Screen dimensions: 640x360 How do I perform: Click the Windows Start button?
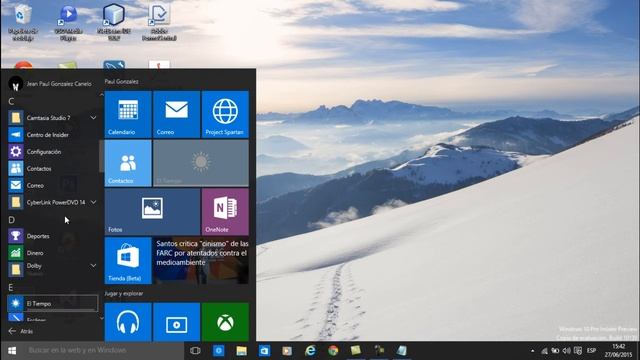coord(12,351)
